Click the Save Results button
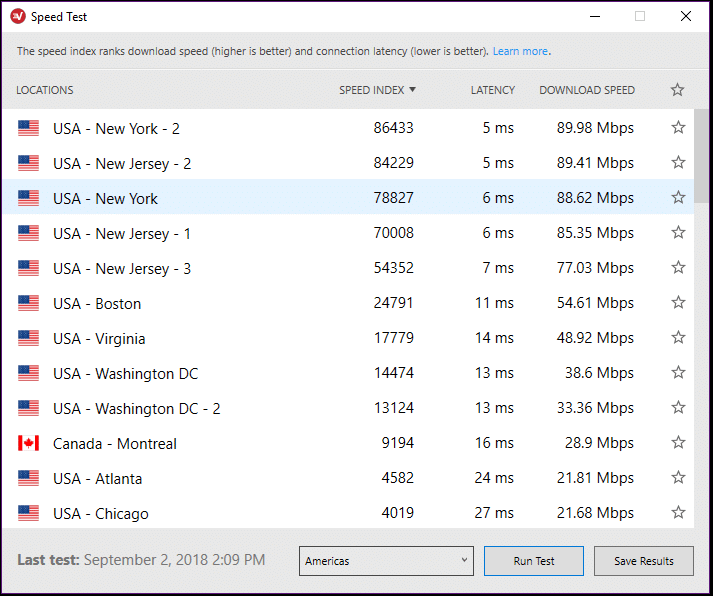Viewport: 713px width, 596px height. [643, 561]
